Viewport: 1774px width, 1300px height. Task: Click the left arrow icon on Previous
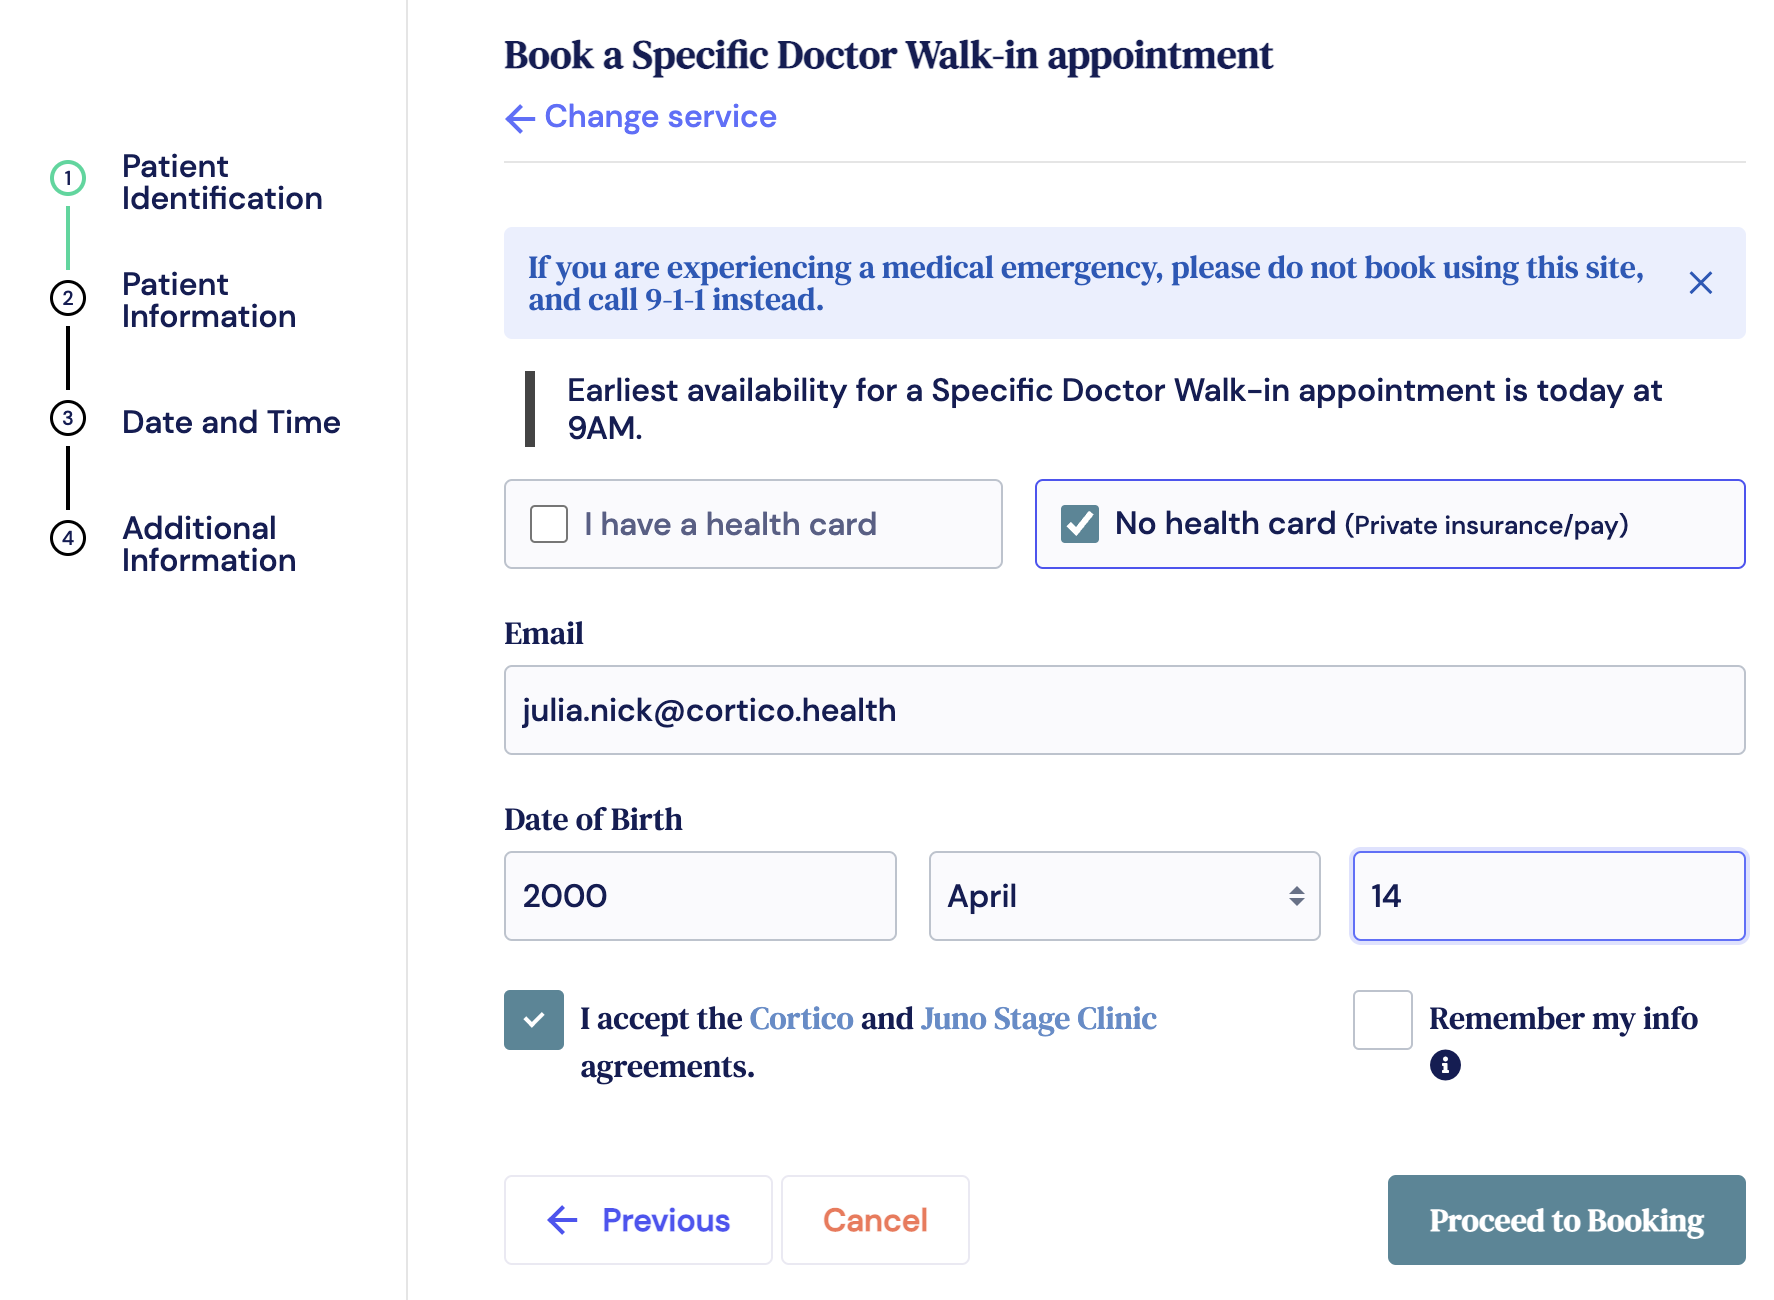[563, 1220]
